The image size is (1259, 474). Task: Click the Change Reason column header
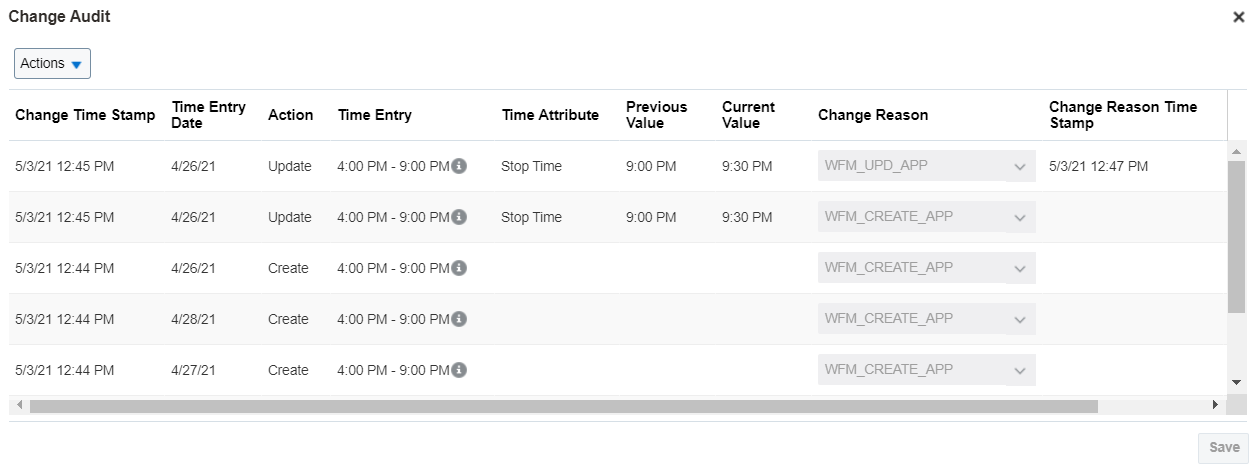point(873,115)
